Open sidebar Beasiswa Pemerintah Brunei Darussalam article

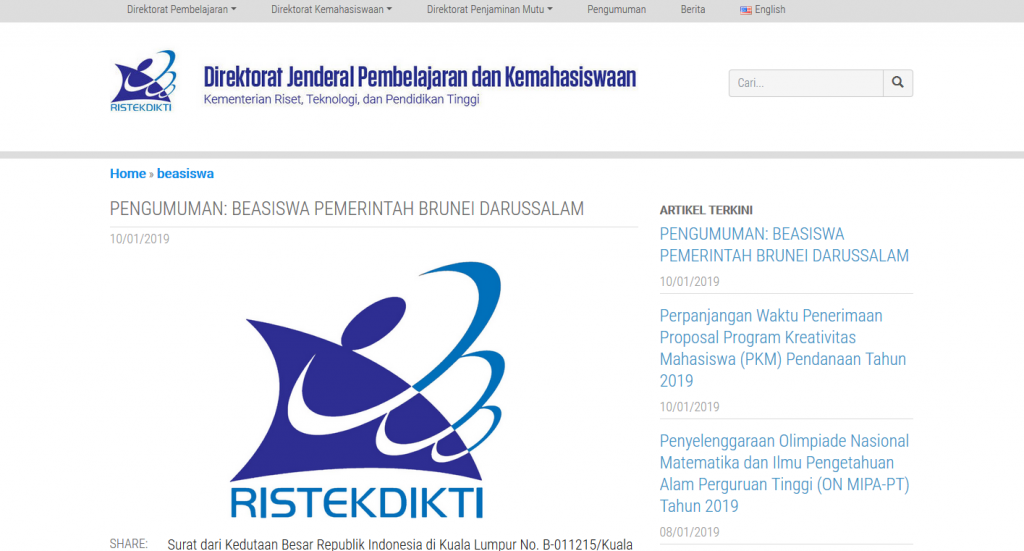pos(784,245)
